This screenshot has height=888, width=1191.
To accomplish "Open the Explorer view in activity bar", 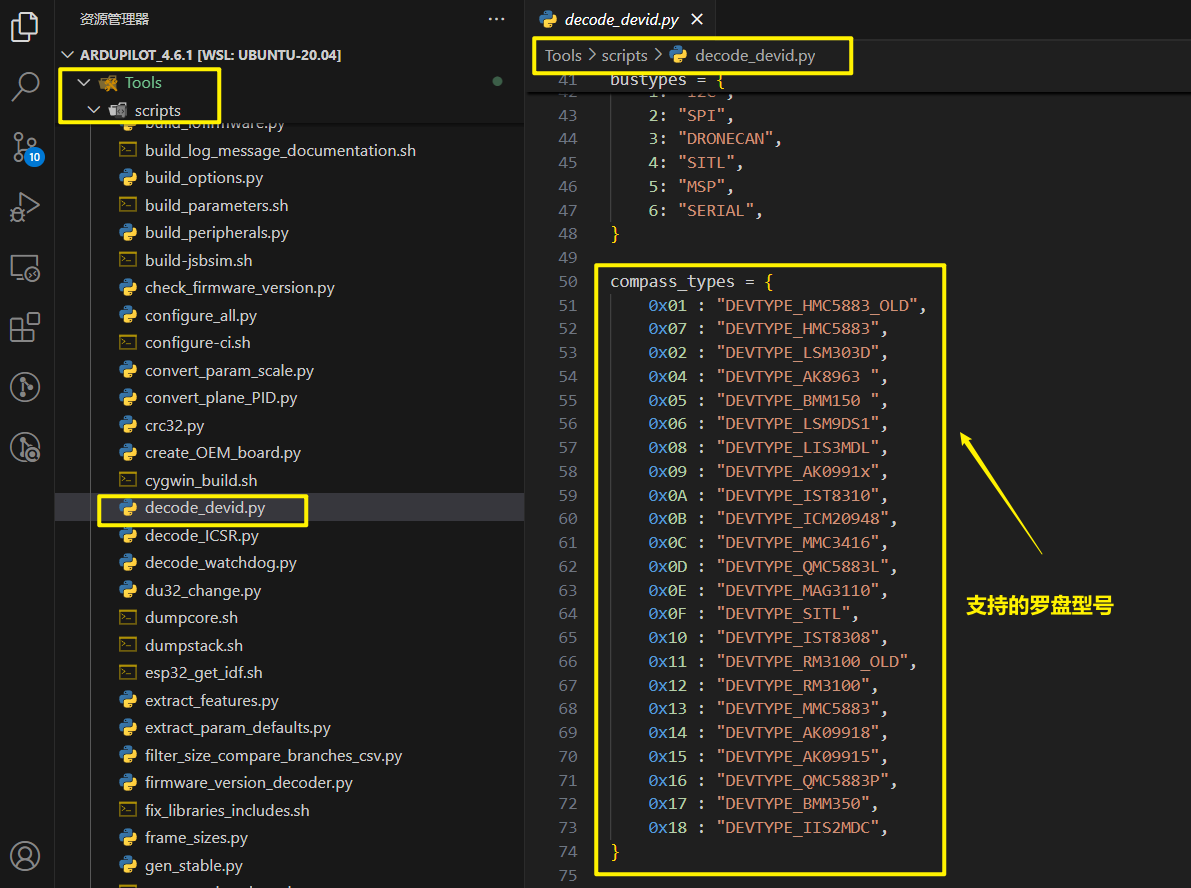I will pos(25,27).
